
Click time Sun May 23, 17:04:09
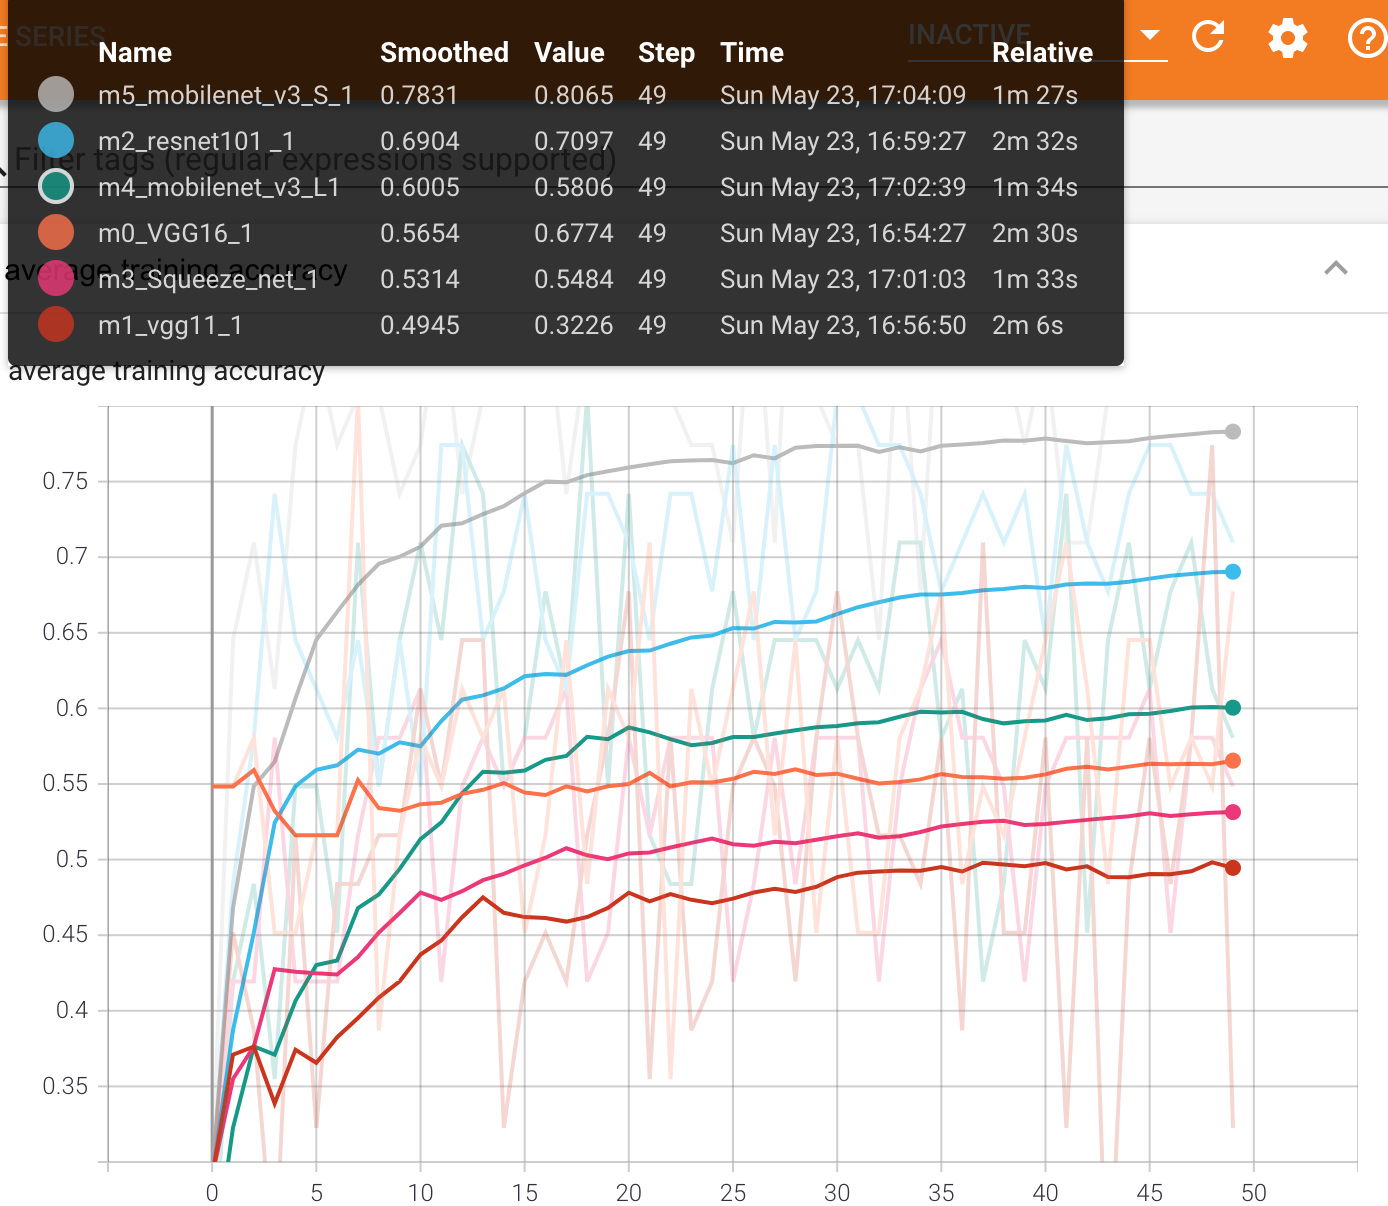tap(843, 95)
